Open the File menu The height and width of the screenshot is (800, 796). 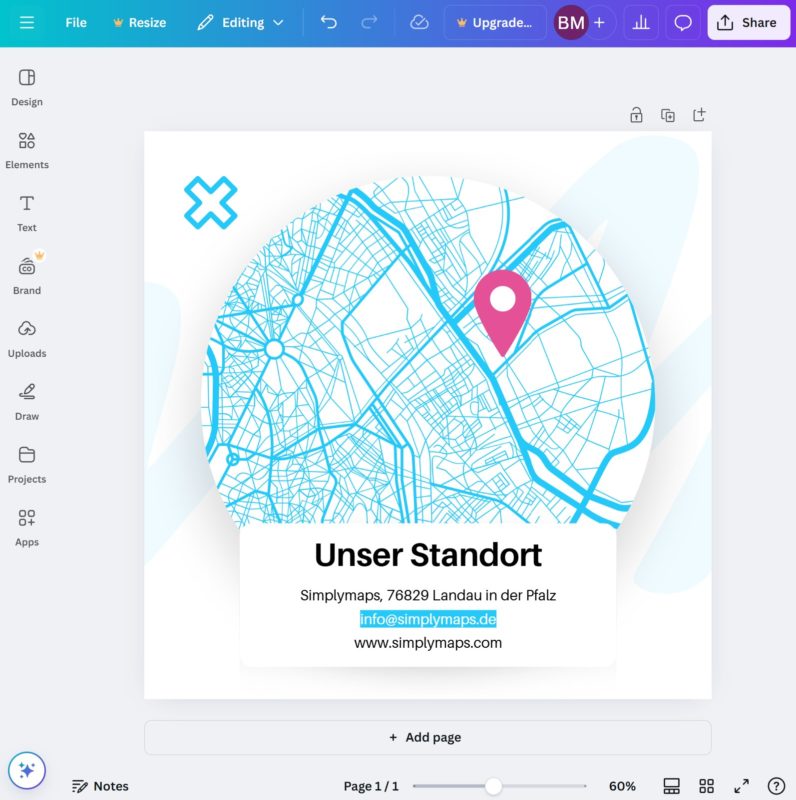coord(76,22)
